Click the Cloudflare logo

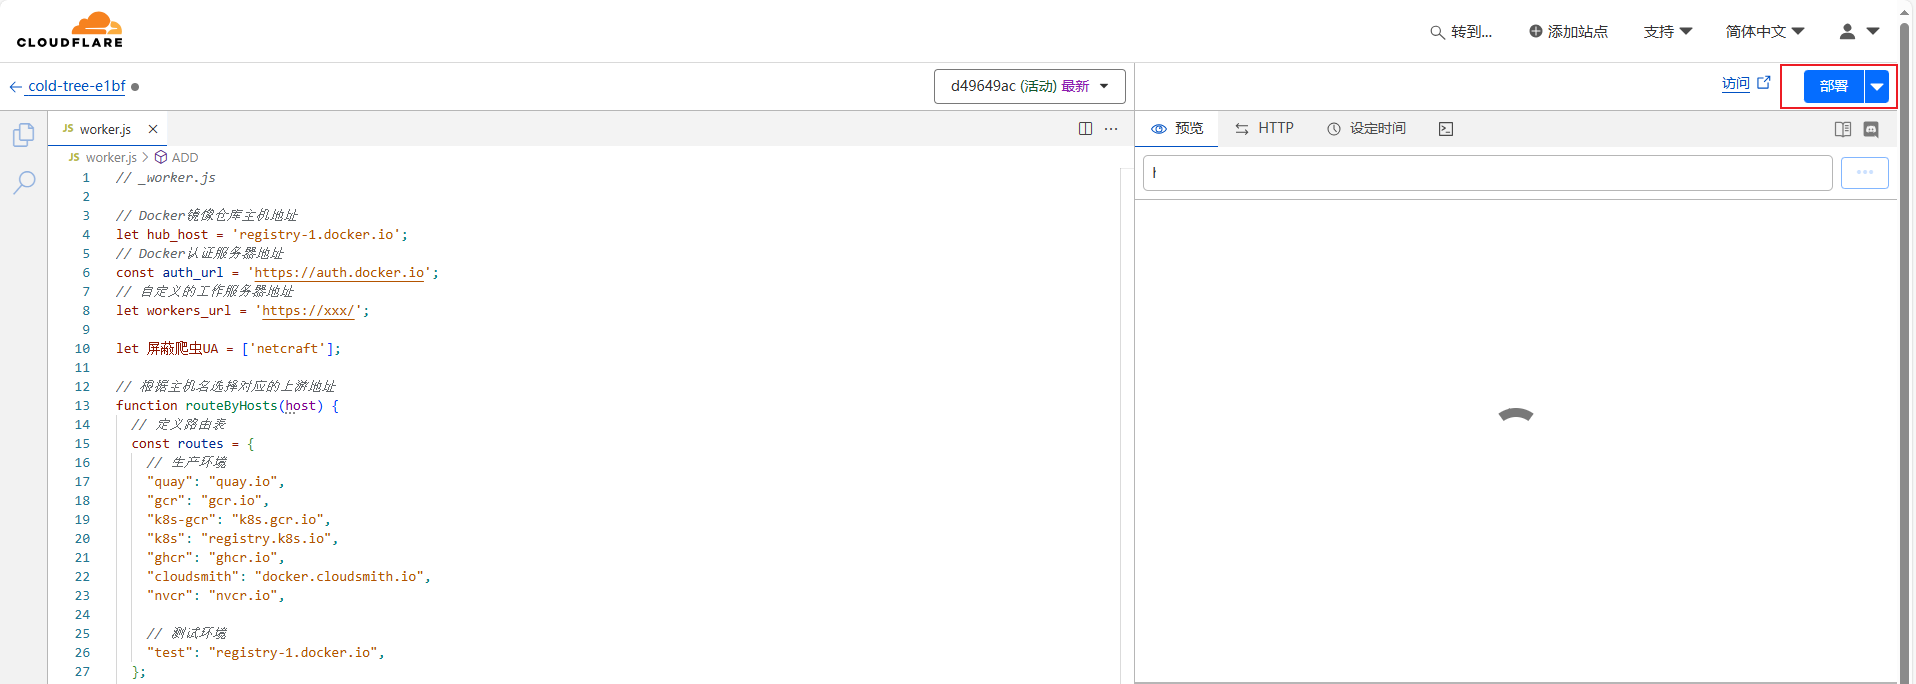coord(70,30)
